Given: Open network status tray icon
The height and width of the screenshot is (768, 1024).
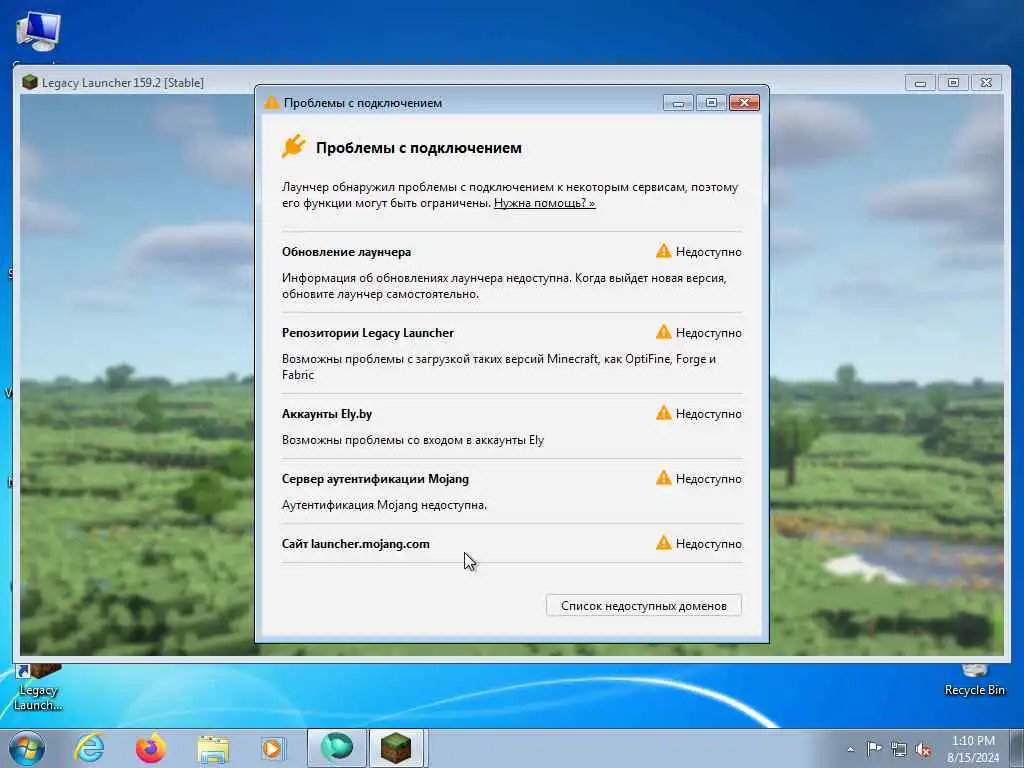Looking at the screenshot, I should click(x=899, y=749).
